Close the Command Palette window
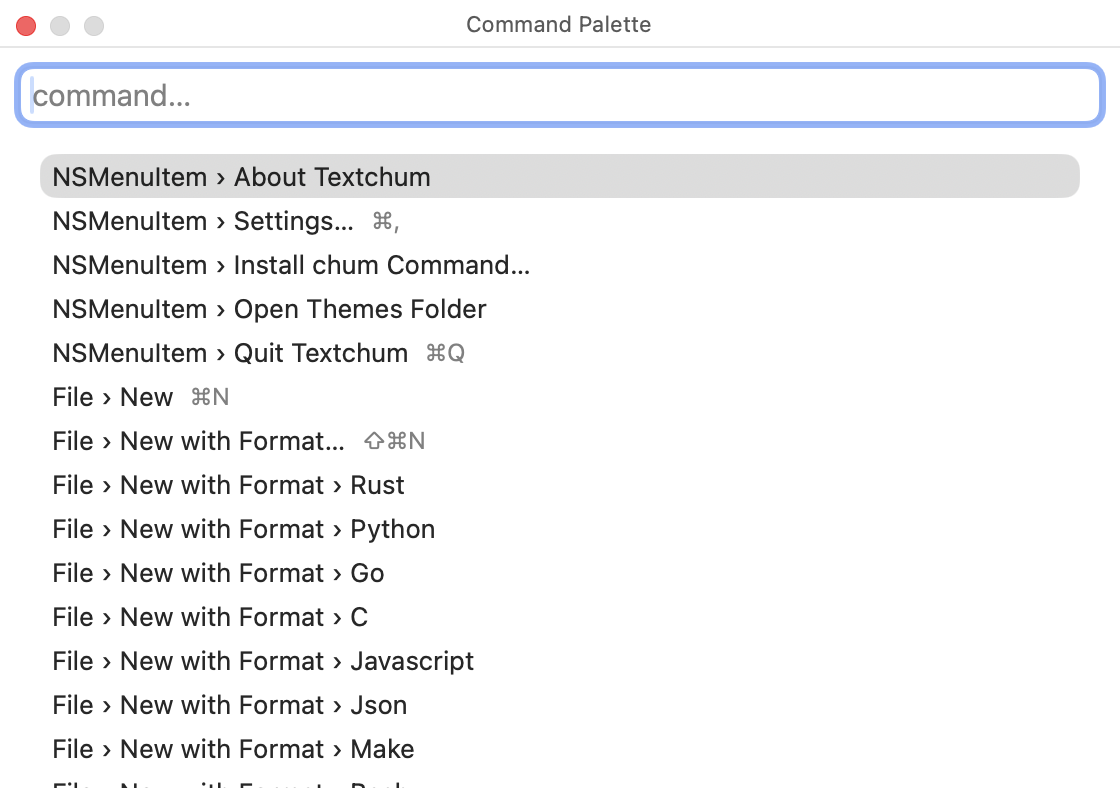This screenshot has width=1120, height=808. click(x=26, y=26)
